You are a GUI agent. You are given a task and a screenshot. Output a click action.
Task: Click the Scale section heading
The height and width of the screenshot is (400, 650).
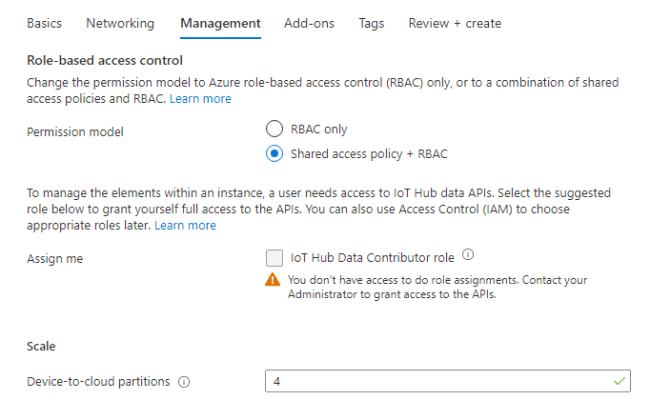[41, 346]
